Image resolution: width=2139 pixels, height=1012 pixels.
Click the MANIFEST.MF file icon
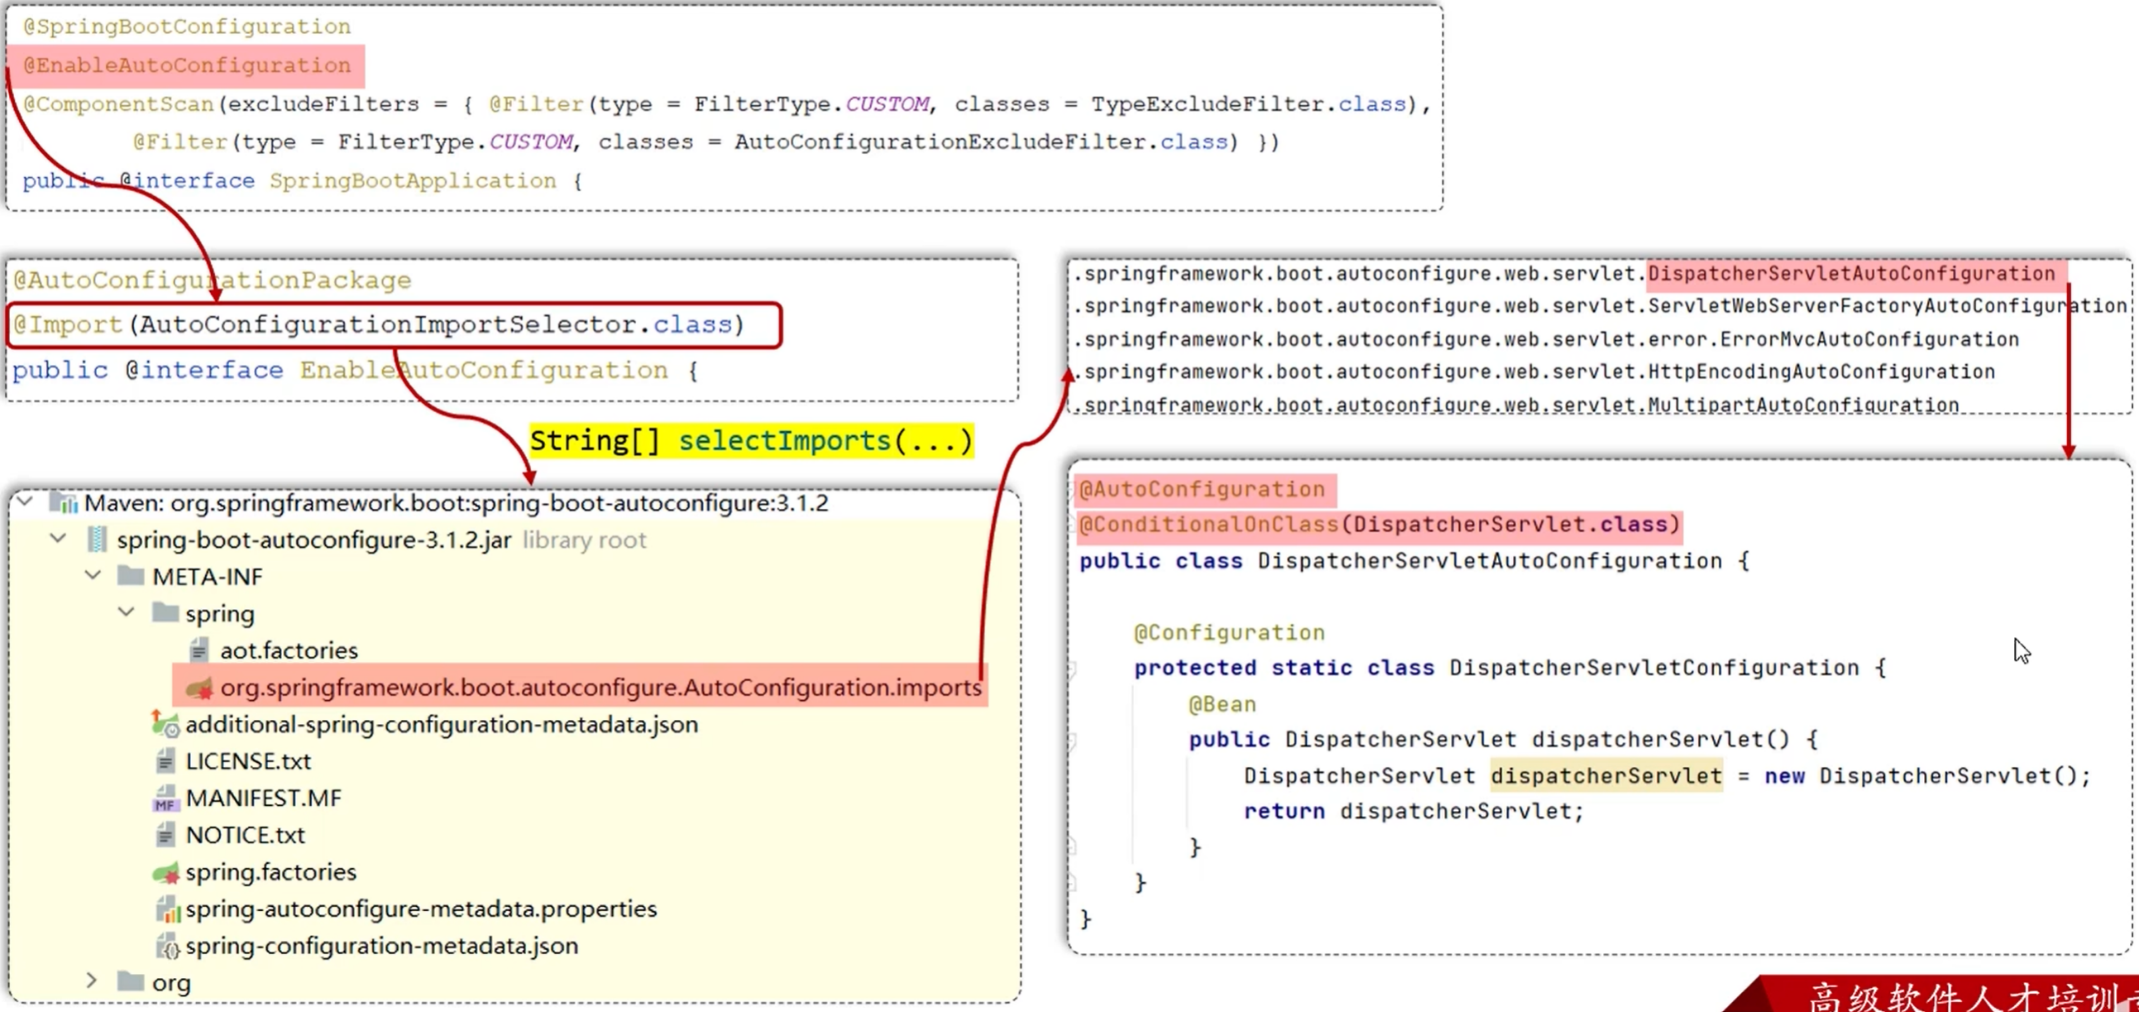[x=165, y=799]
